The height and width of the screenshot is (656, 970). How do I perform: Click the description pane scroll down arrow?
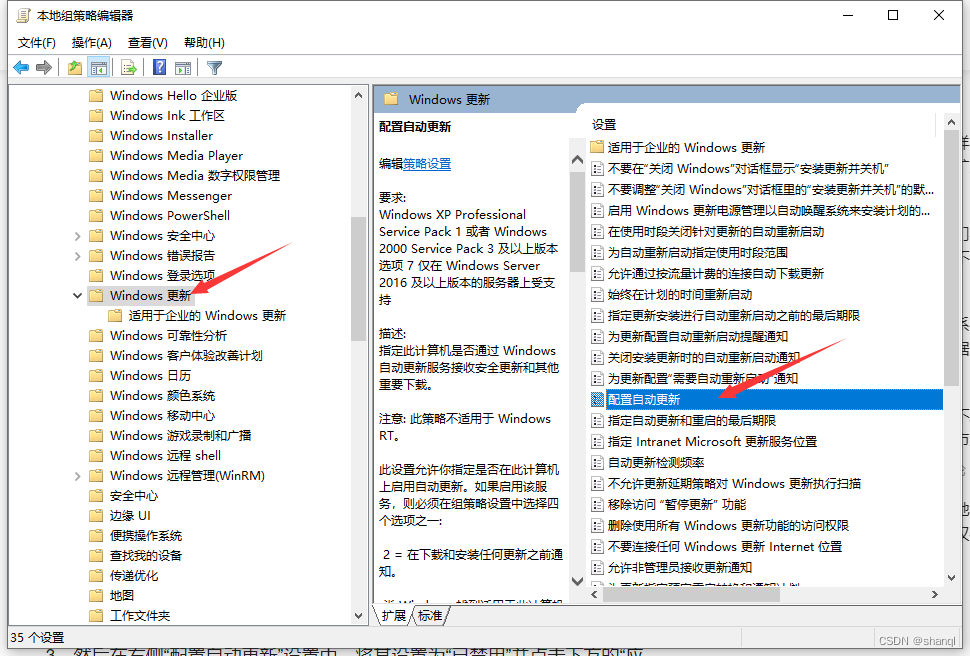pyautogui.click(x=577, y=581)
